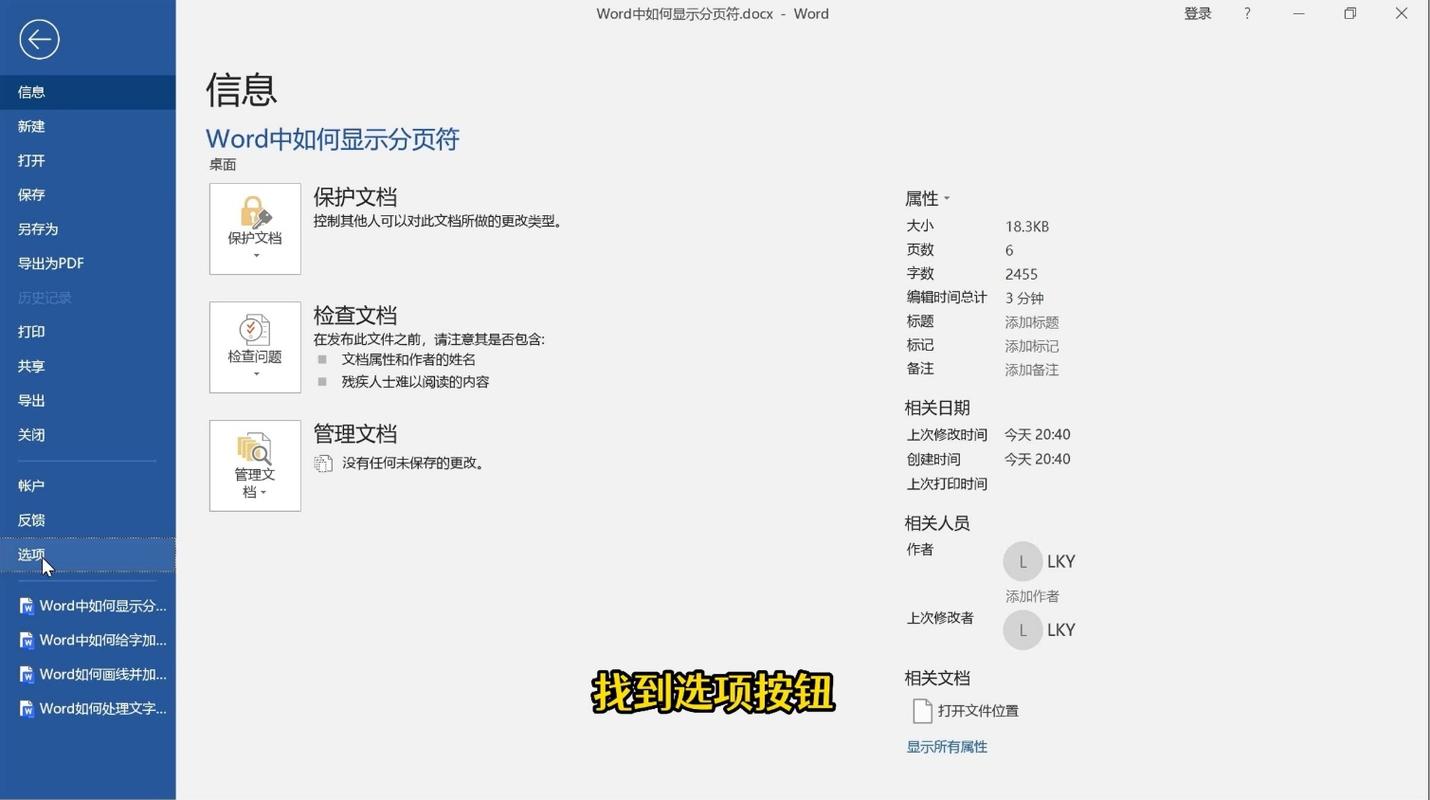
Task: Click 上次修改时间 value 今天 20:40
Action: point(1037,435)
